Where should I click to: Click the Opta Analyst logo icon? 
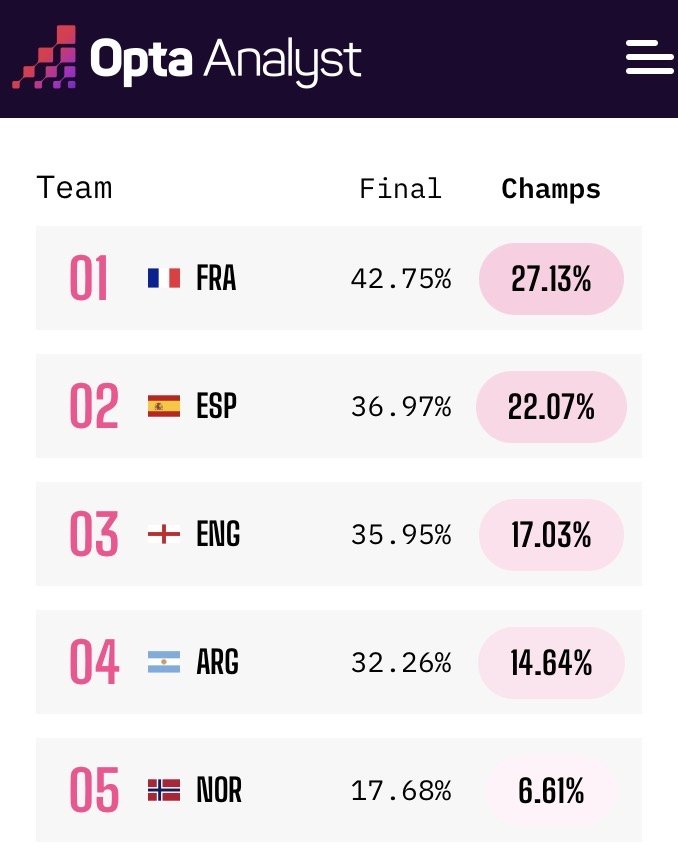pos(44,56)
